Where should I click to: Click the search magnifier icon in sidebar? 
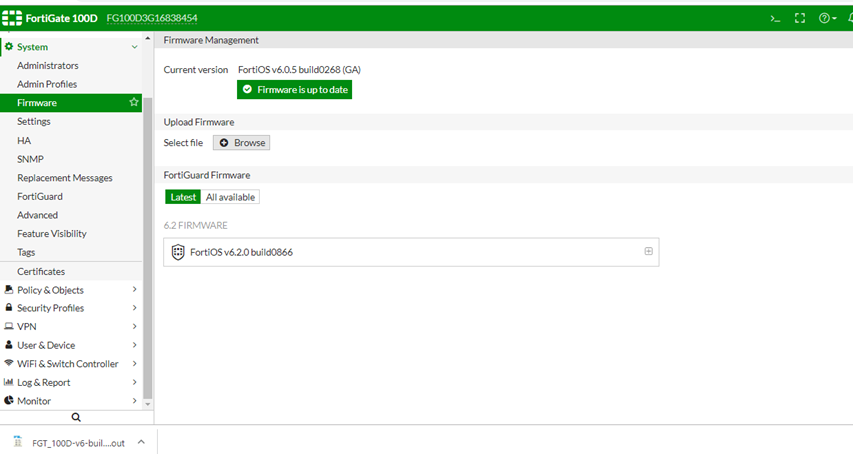pos(76,417)
